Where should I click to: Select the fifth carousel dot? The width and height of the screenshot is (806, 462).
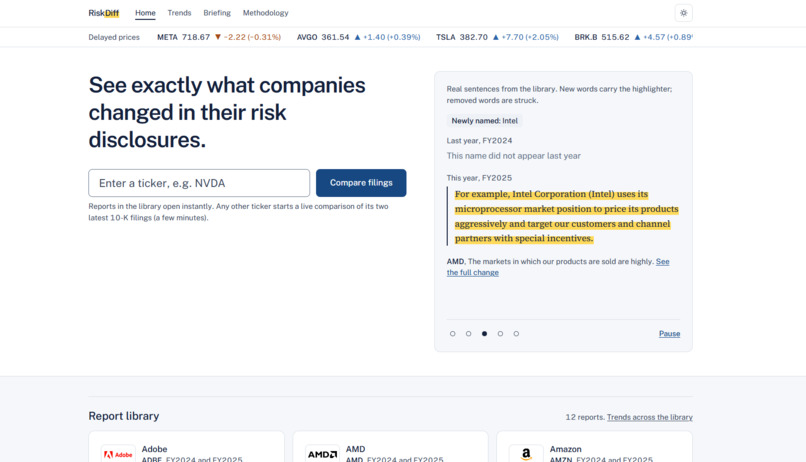point(516,334)
